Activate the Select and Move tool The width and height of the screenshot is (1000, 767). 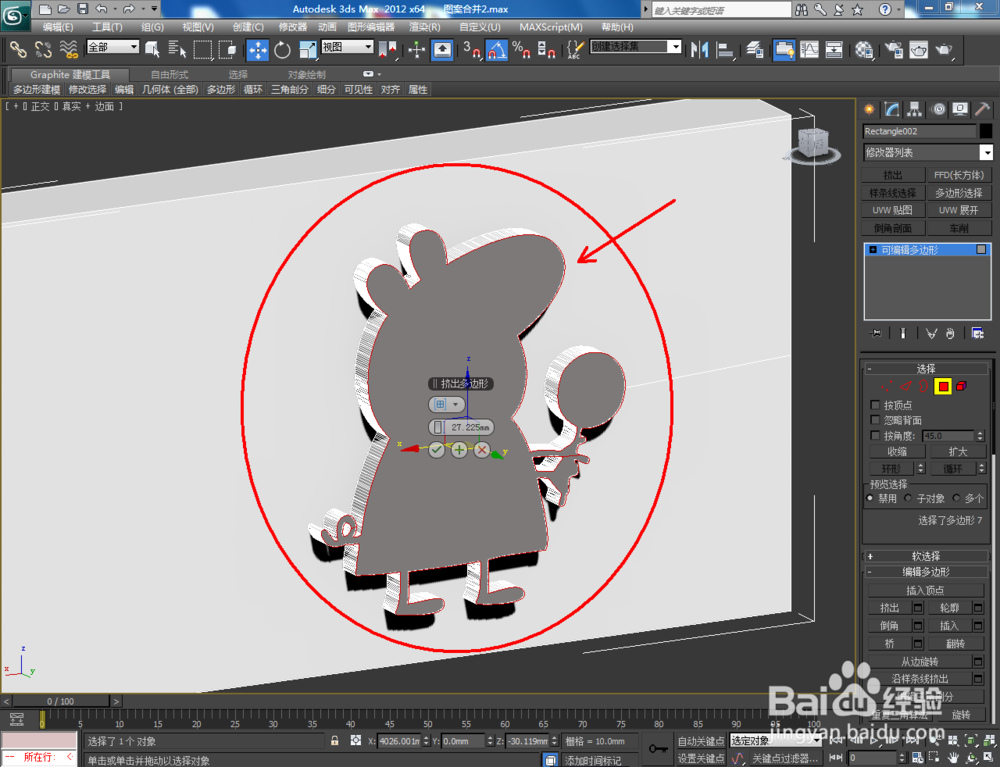[258, 49]
